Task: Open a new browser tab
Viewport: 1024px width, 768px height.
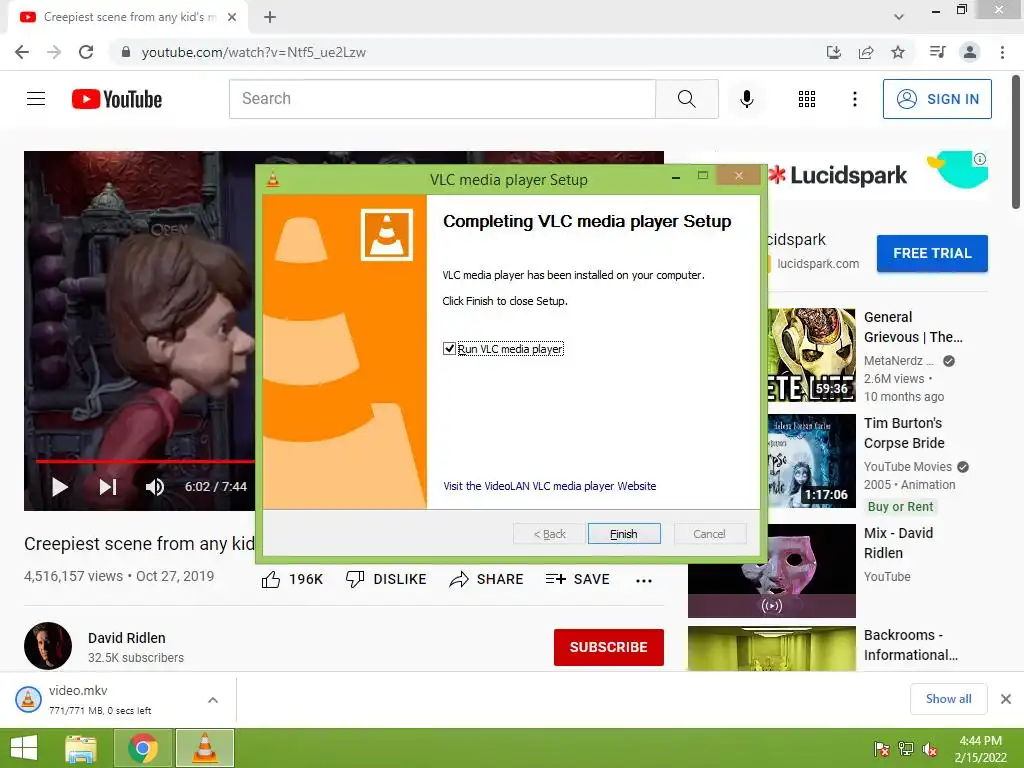Action: tap(270, 17)
